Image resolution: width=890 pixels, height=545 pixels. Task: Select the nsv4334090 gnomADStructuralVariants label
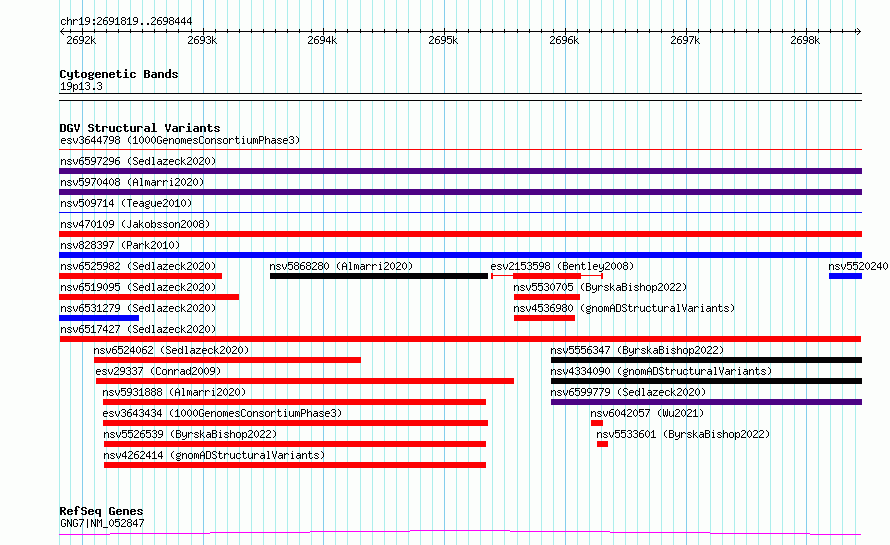(x=661, y=371)
